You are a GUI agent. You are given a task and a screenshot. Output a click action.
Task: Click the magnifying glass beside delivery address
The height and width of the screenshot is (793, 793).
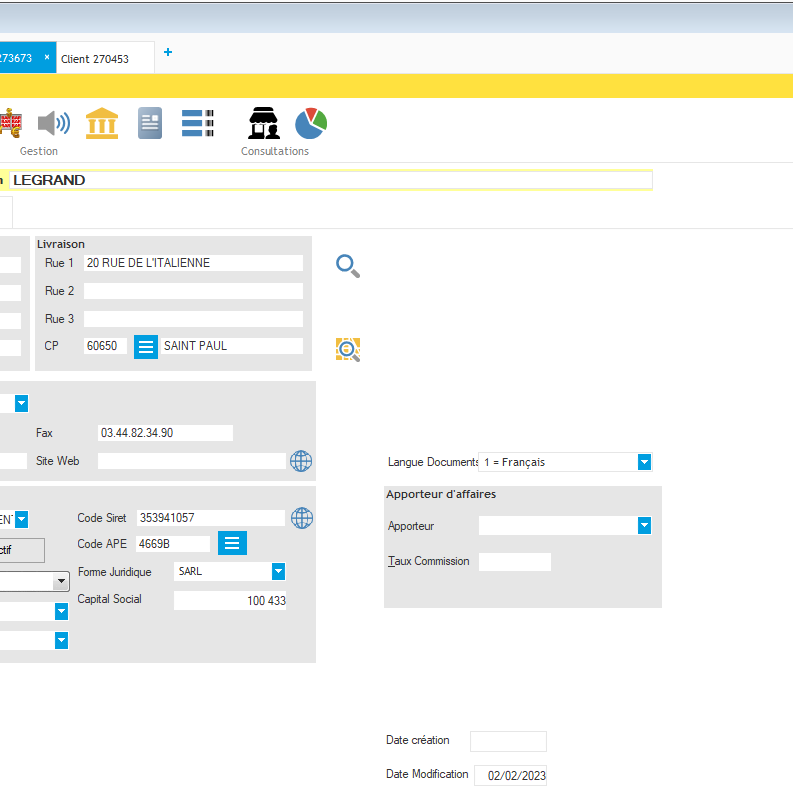347,265
